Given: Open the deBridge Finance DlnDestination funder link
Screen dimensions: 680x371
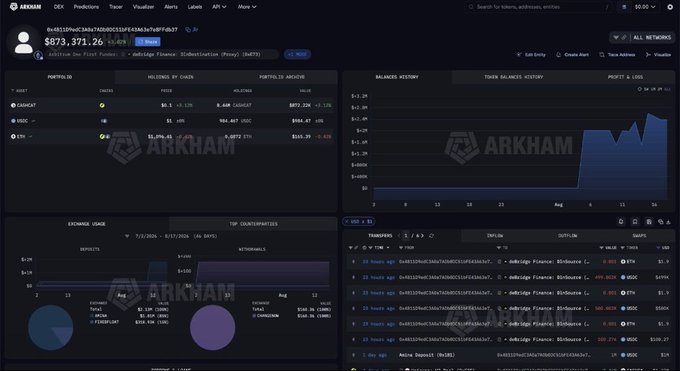Looking at the screenshot, I should coord(196,54).
